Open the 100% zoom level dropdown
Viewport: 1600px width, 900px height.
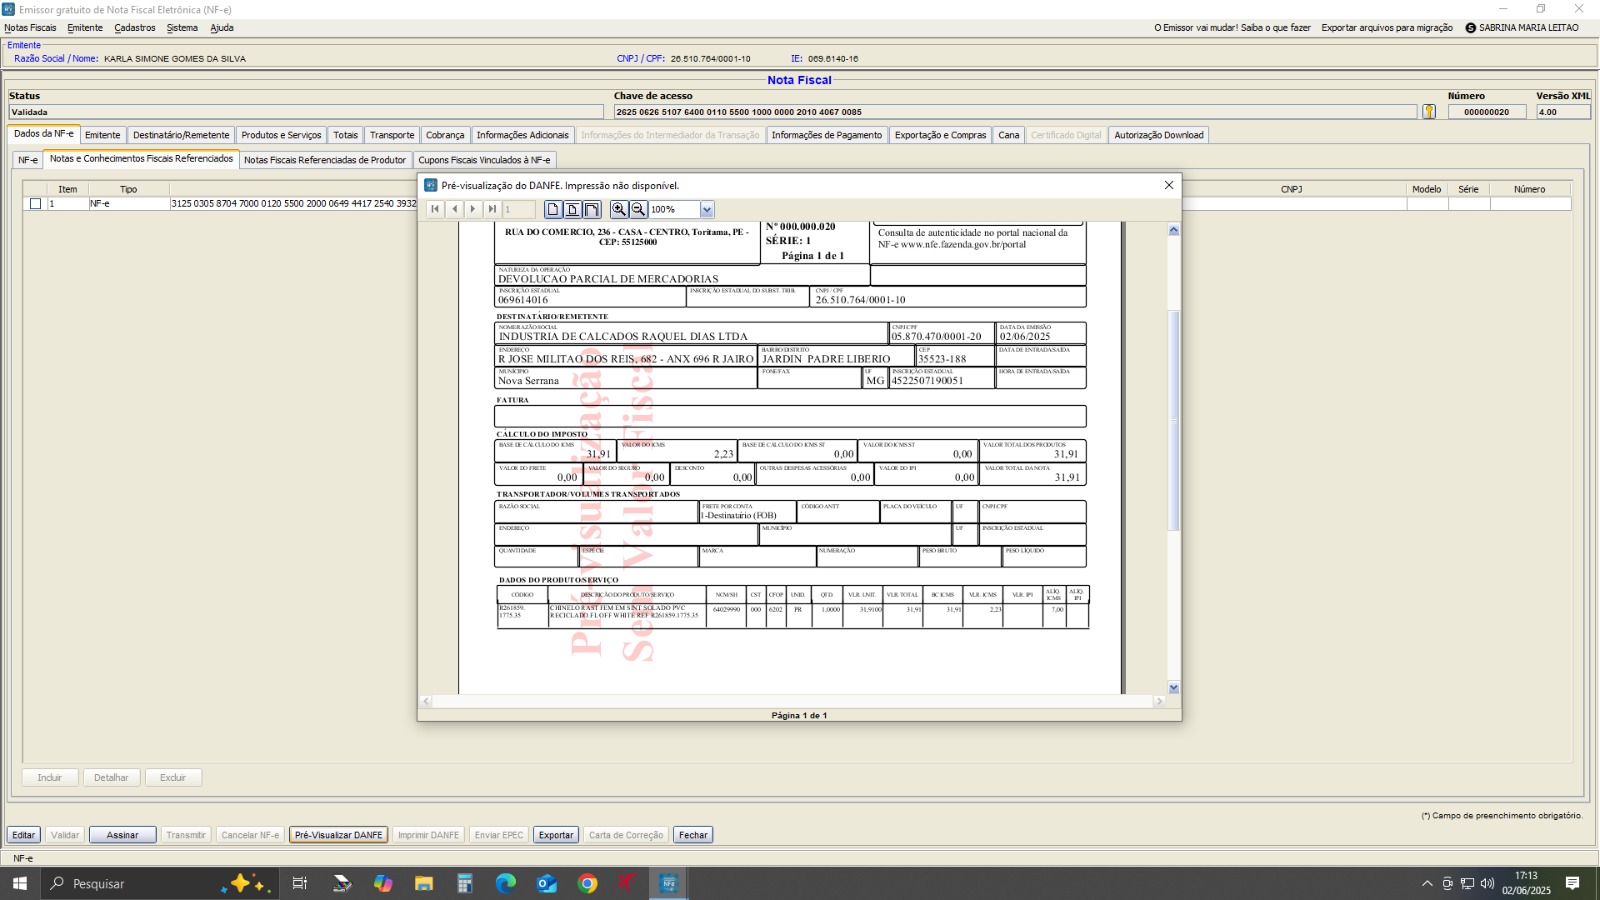(707, 210)
